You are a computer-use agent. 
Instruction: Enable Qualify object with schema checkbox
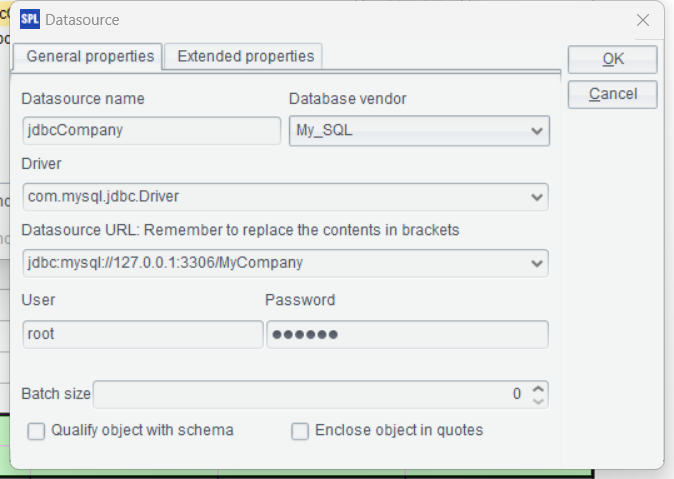pyautogui.click(x=37, y=431)
